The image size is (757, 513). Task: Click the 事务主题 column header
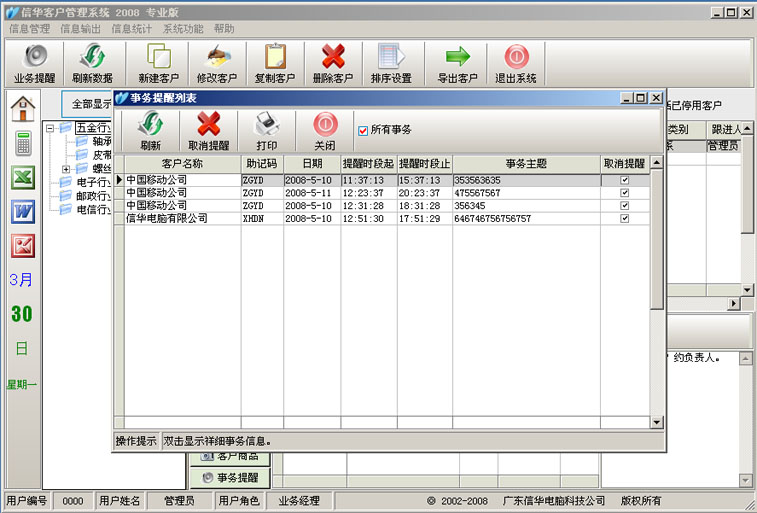click(527, 164)
